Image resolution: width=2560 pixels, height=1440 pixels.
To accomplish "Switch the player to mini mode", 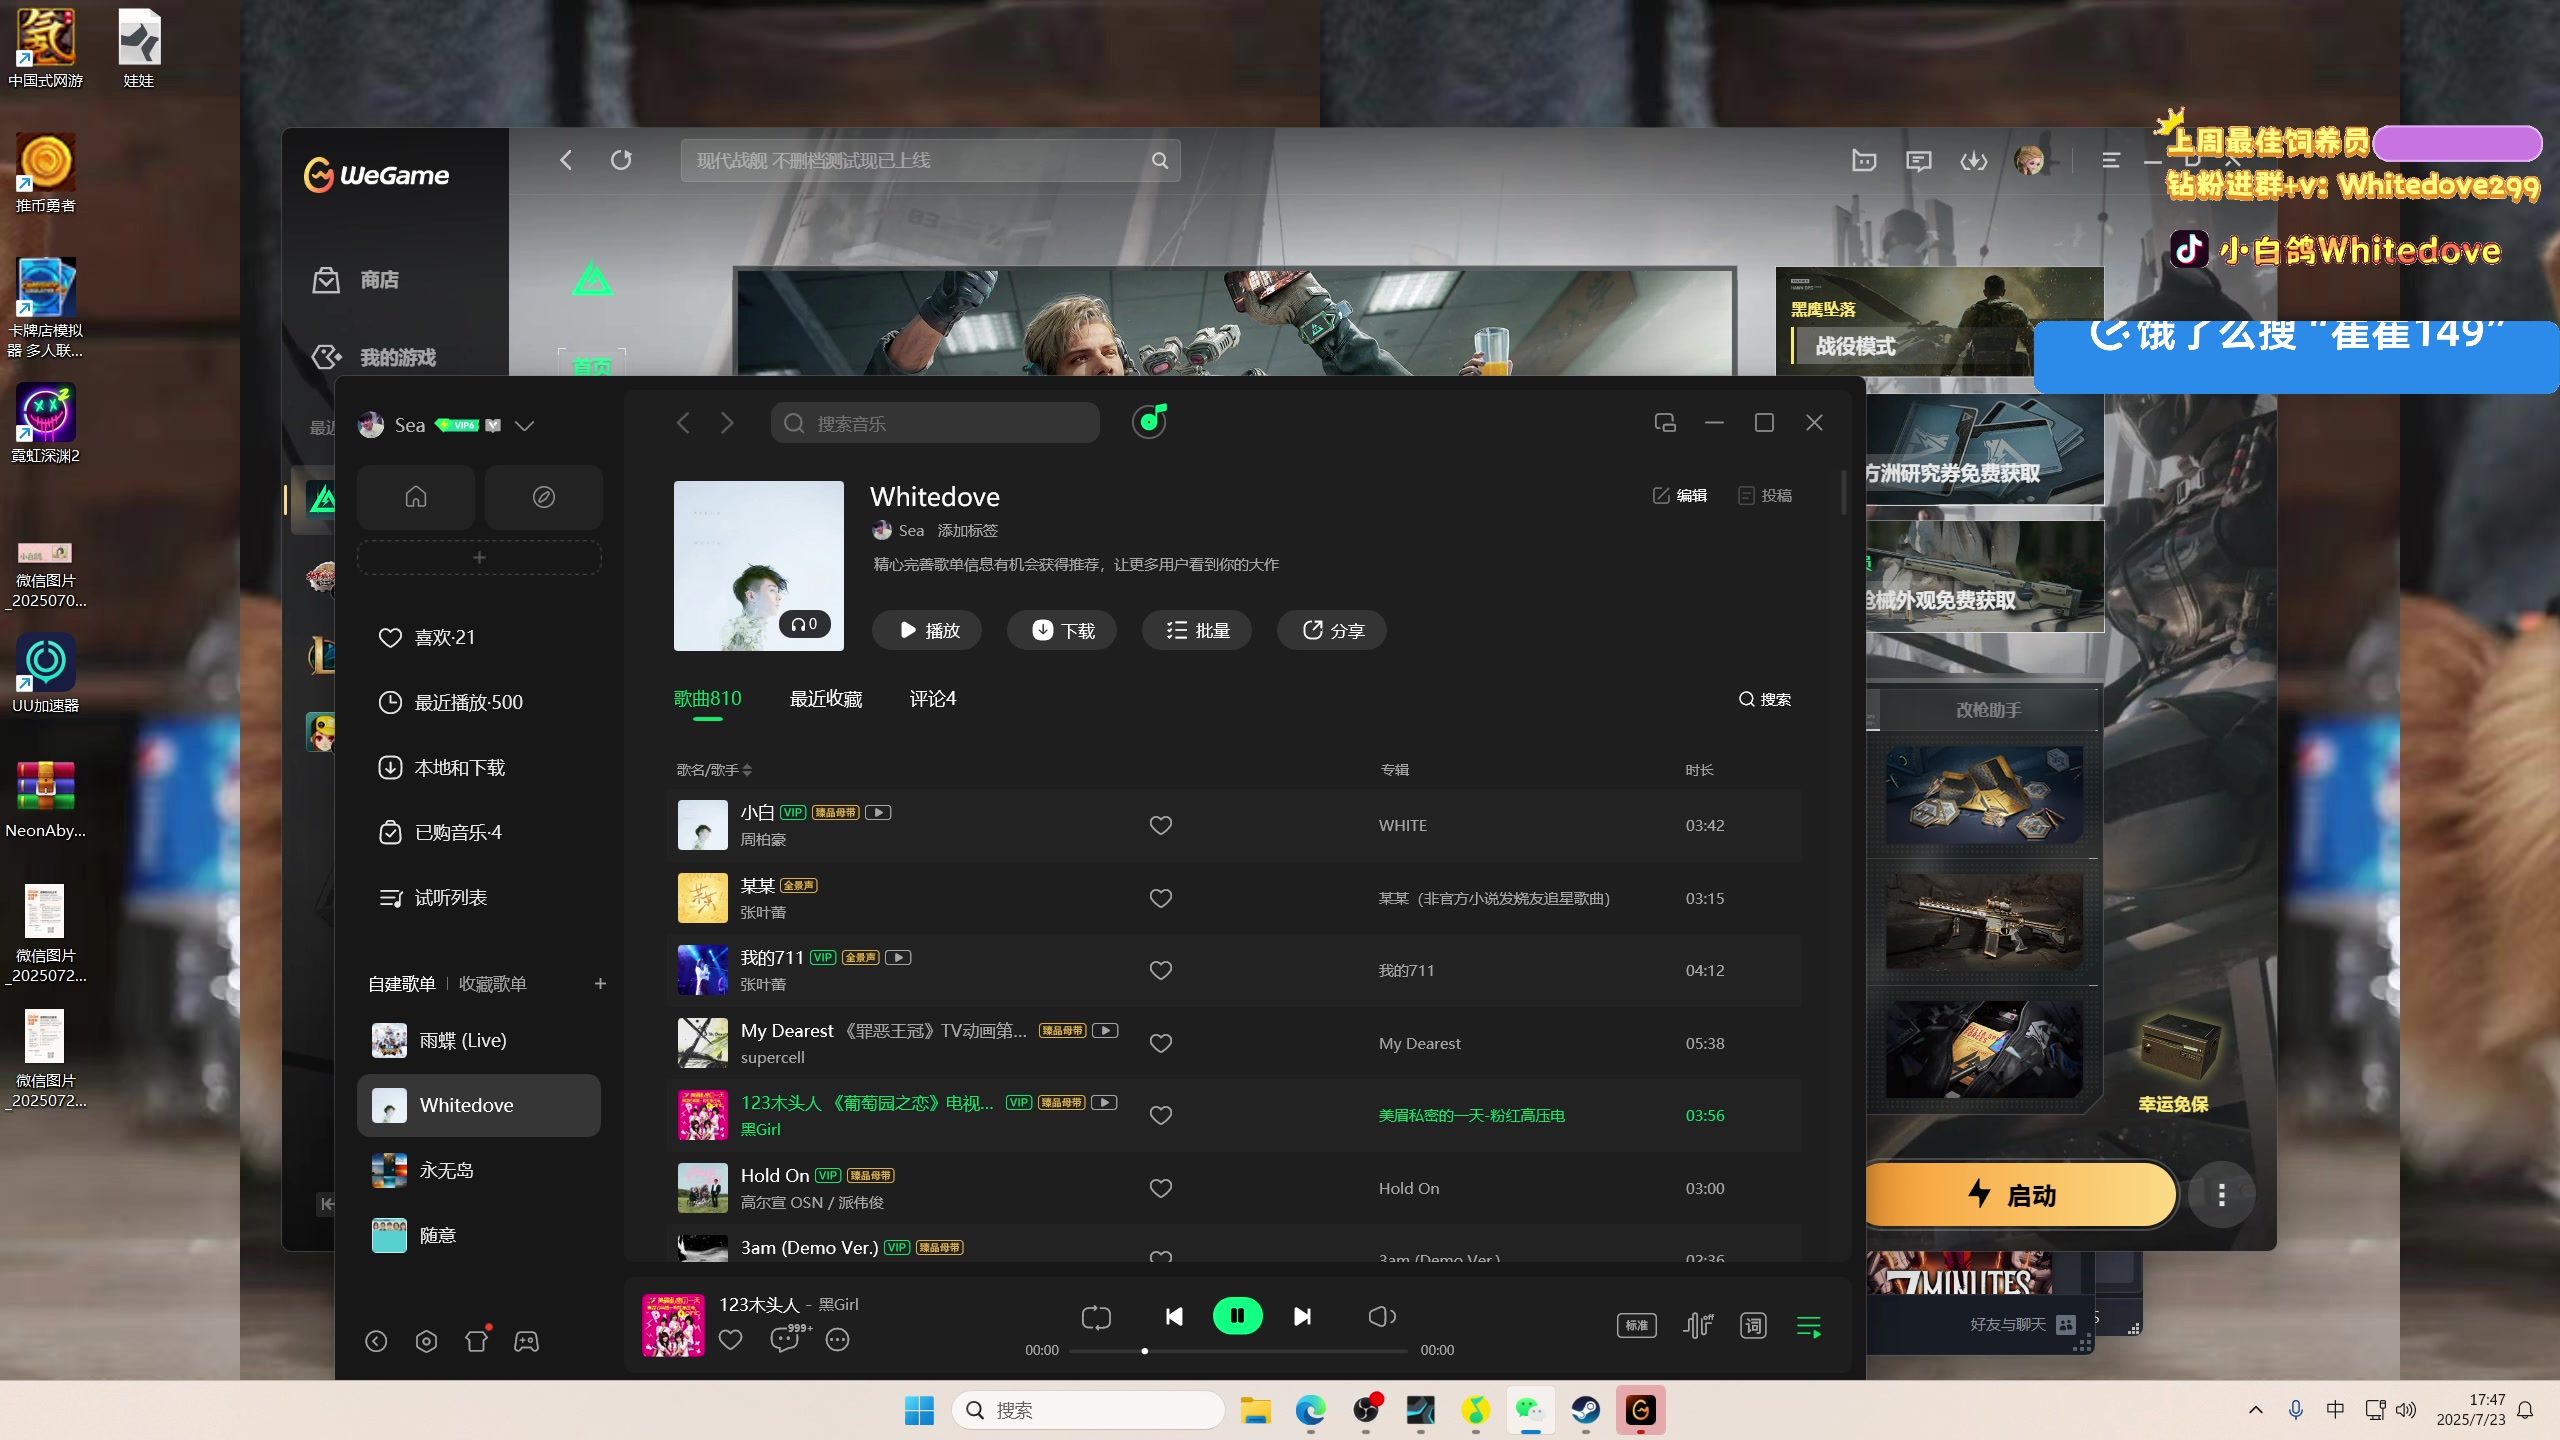I will click(x=1665, y=423).
